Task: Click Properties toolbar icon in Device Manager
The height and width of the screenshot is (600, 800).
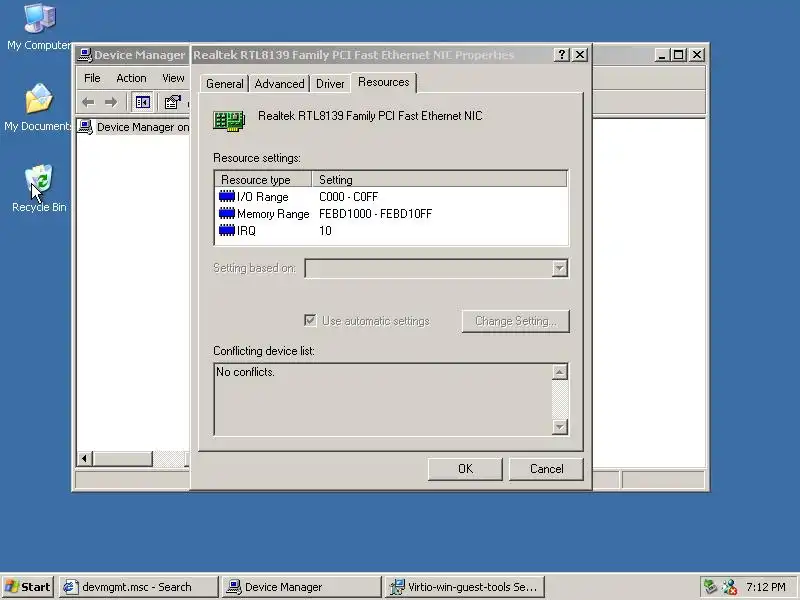Action: tap(172, 103)
